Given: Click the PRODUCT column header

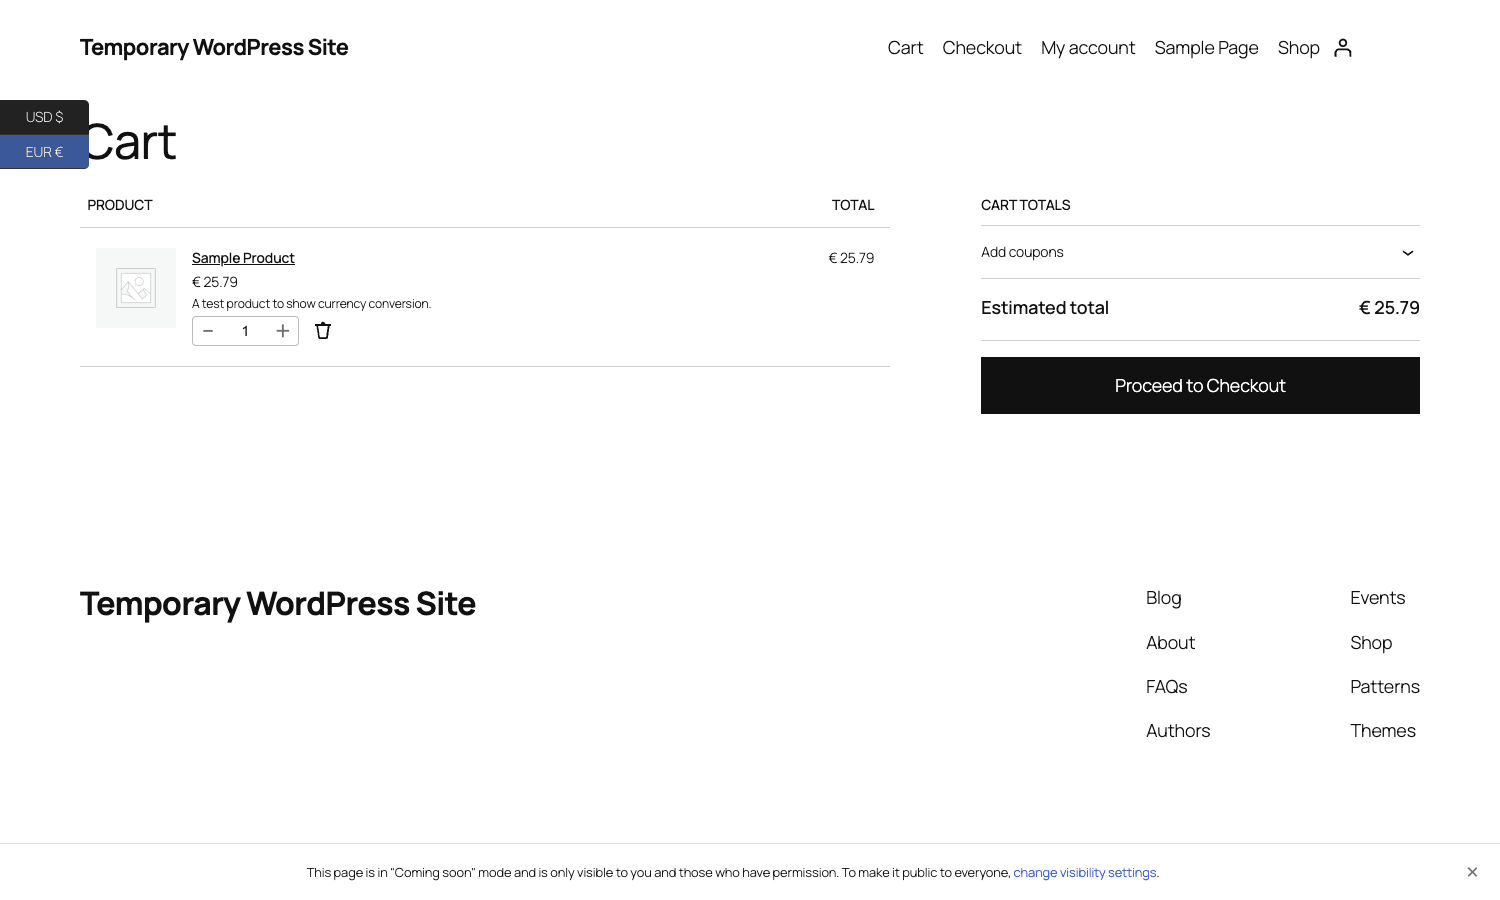Looking at the screenshot, I should pyautogui.click(x=120, y=205).
